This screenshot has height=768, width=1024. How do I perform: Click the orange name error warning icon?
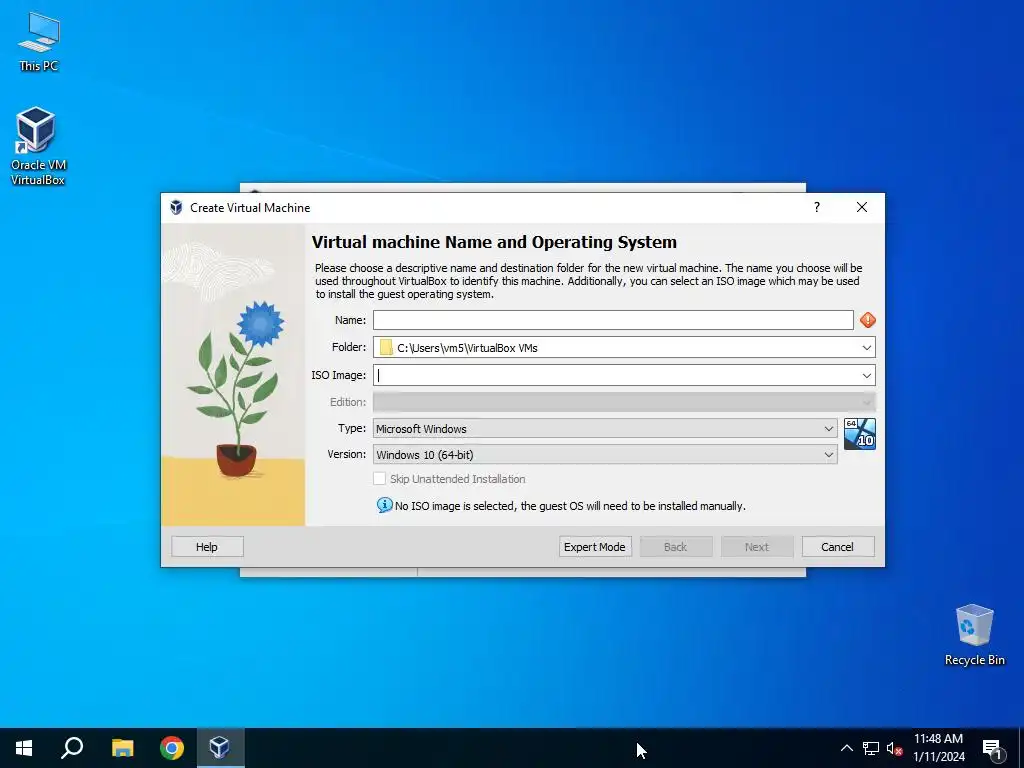point(867,320)
